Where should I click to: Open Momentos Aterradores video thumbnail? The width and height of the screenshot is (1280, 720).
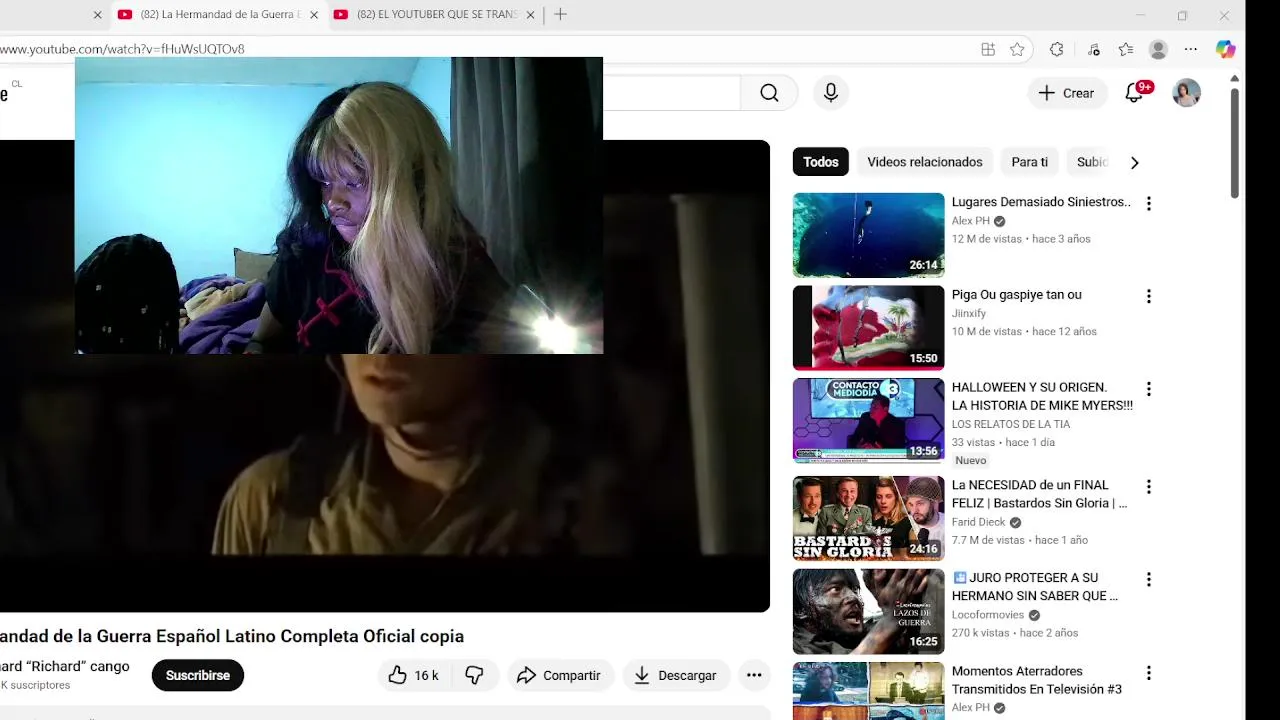(868, 691)
